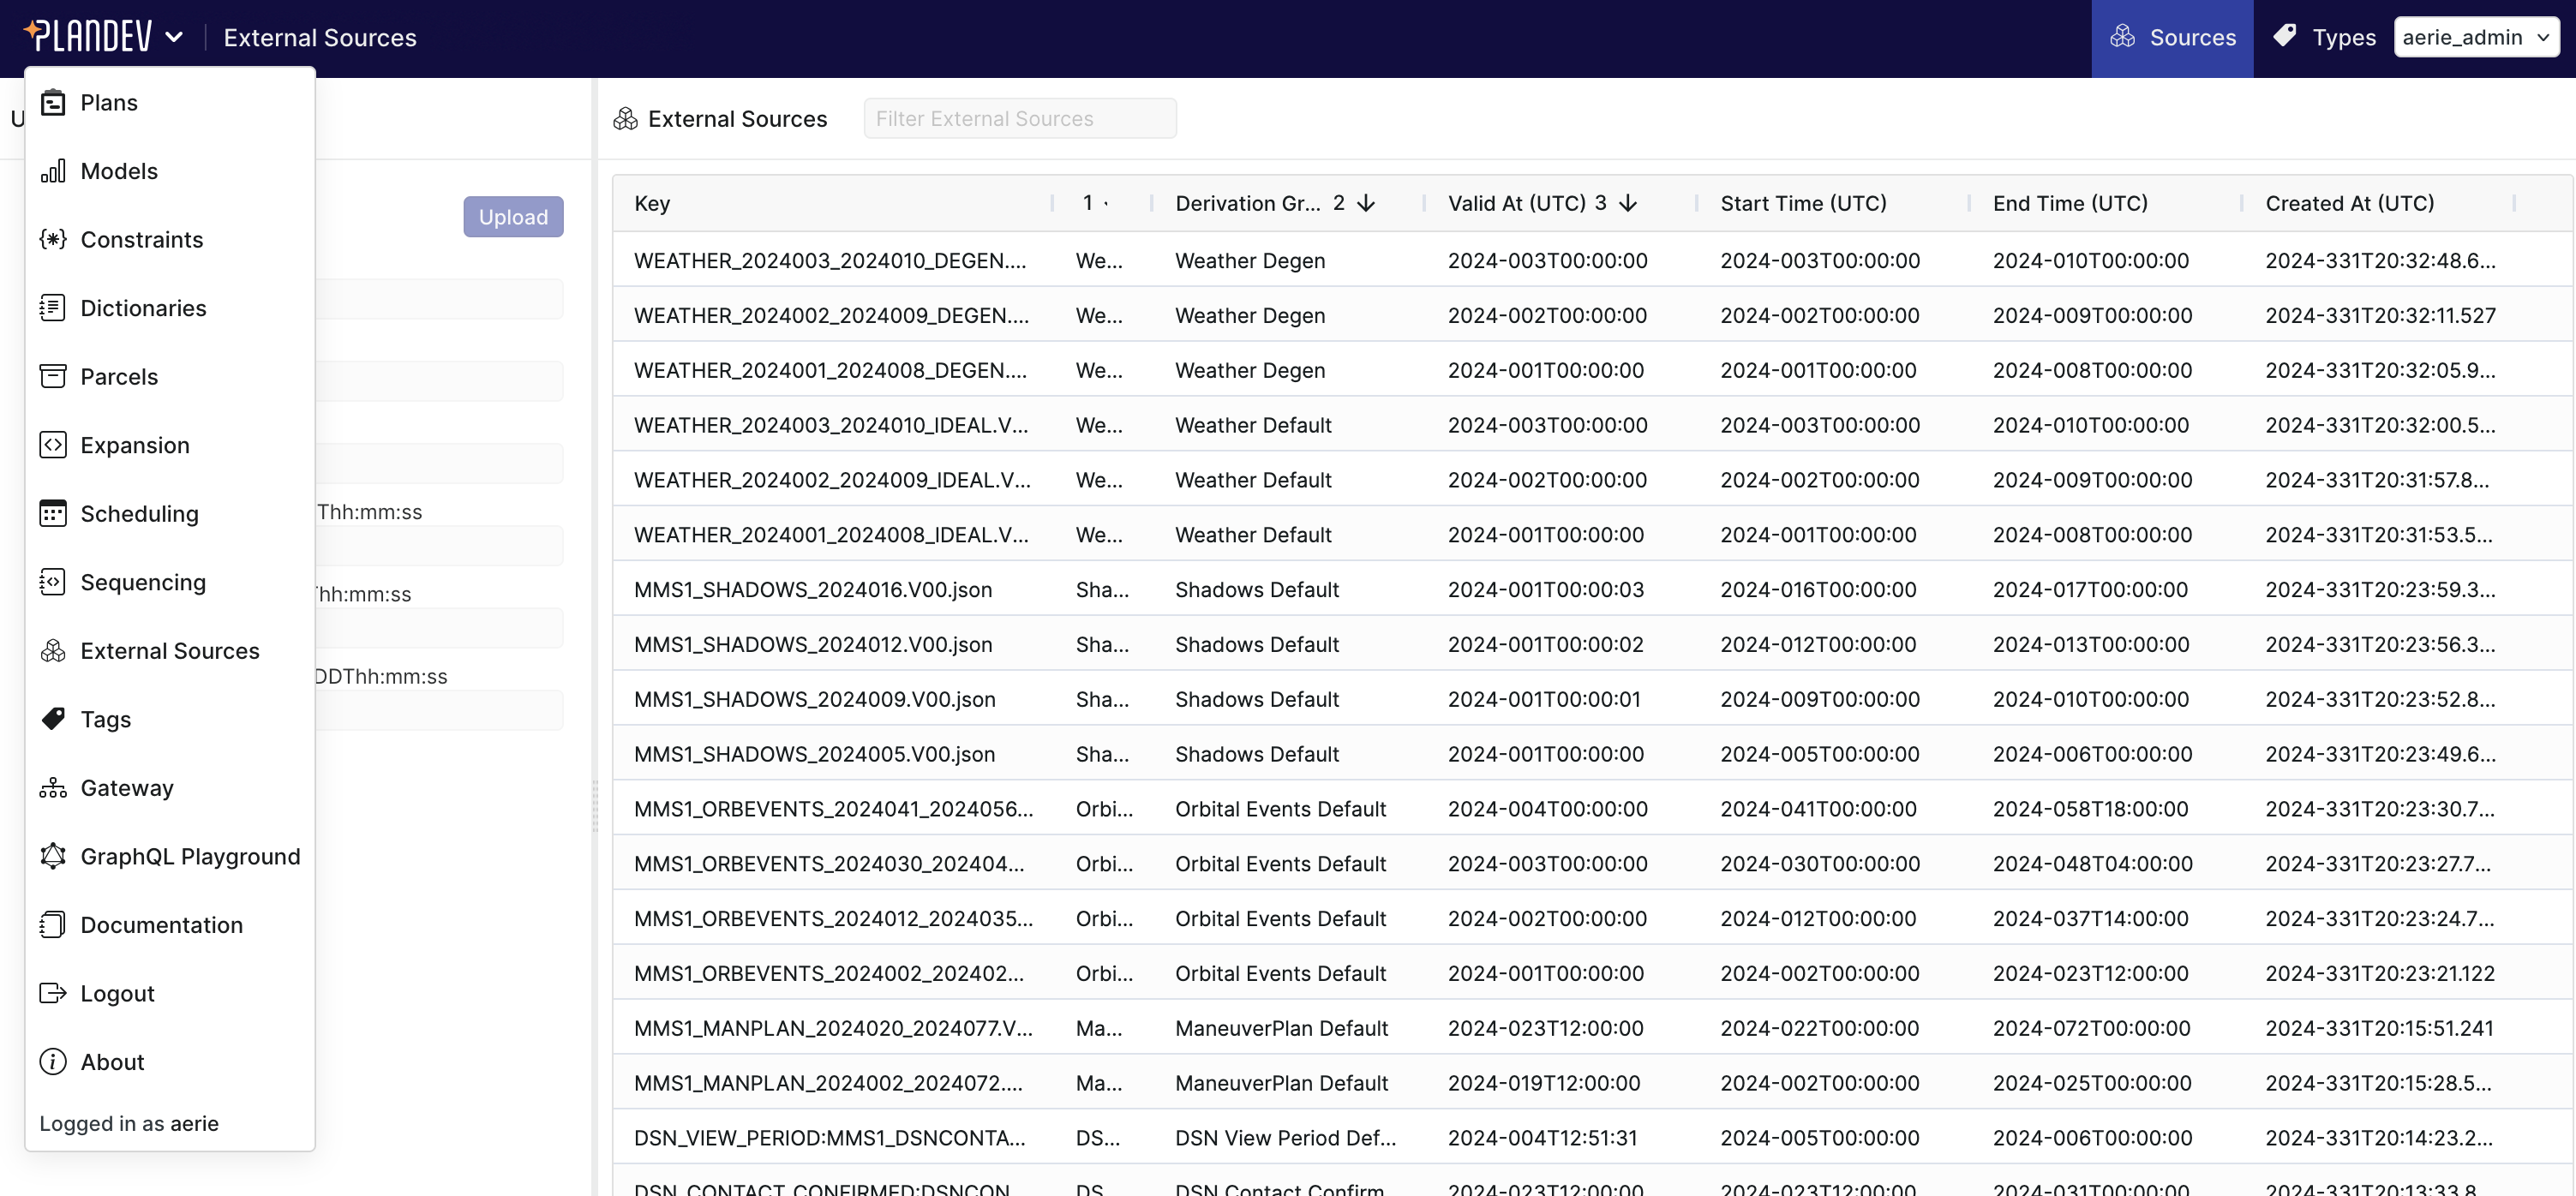
Task: Select the Gateway network icon
Action: [53, 787]
